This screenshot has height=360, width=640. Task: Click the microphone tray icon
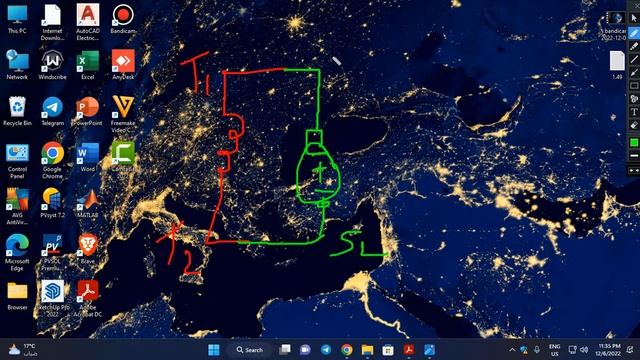click(537, 350)
